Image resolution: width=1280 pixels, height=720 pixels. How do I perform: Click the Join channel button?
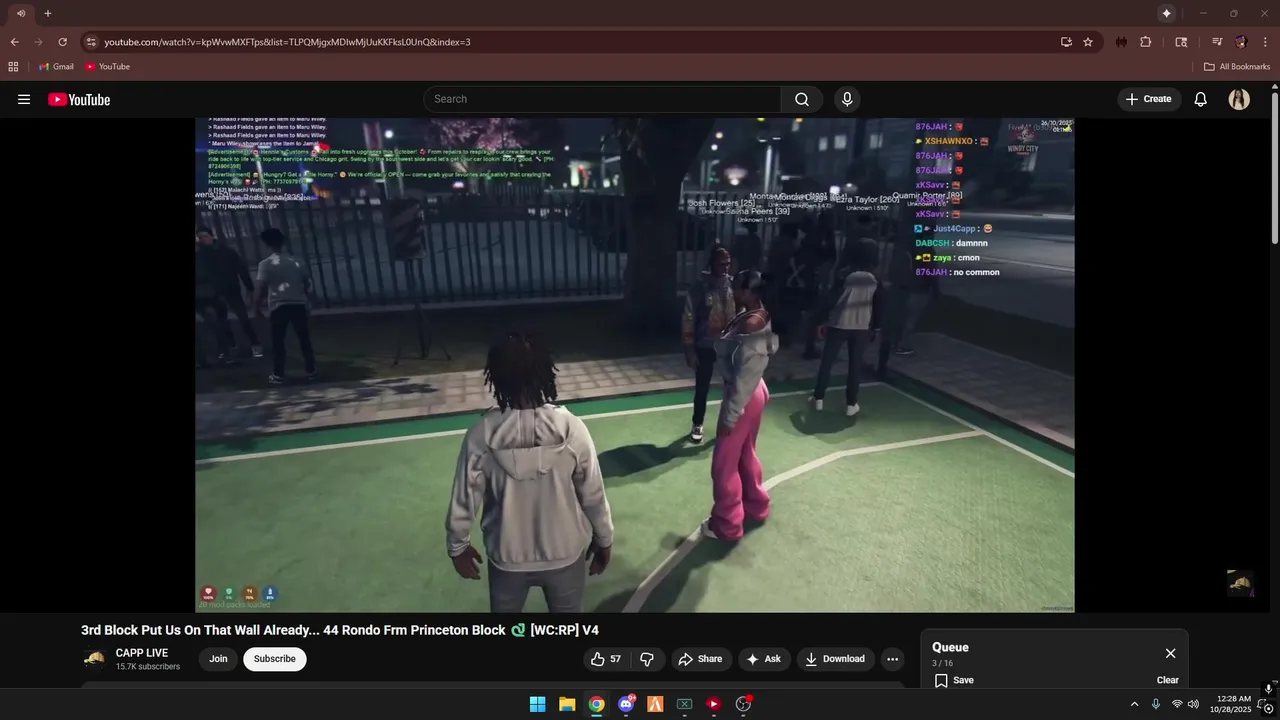218,659
